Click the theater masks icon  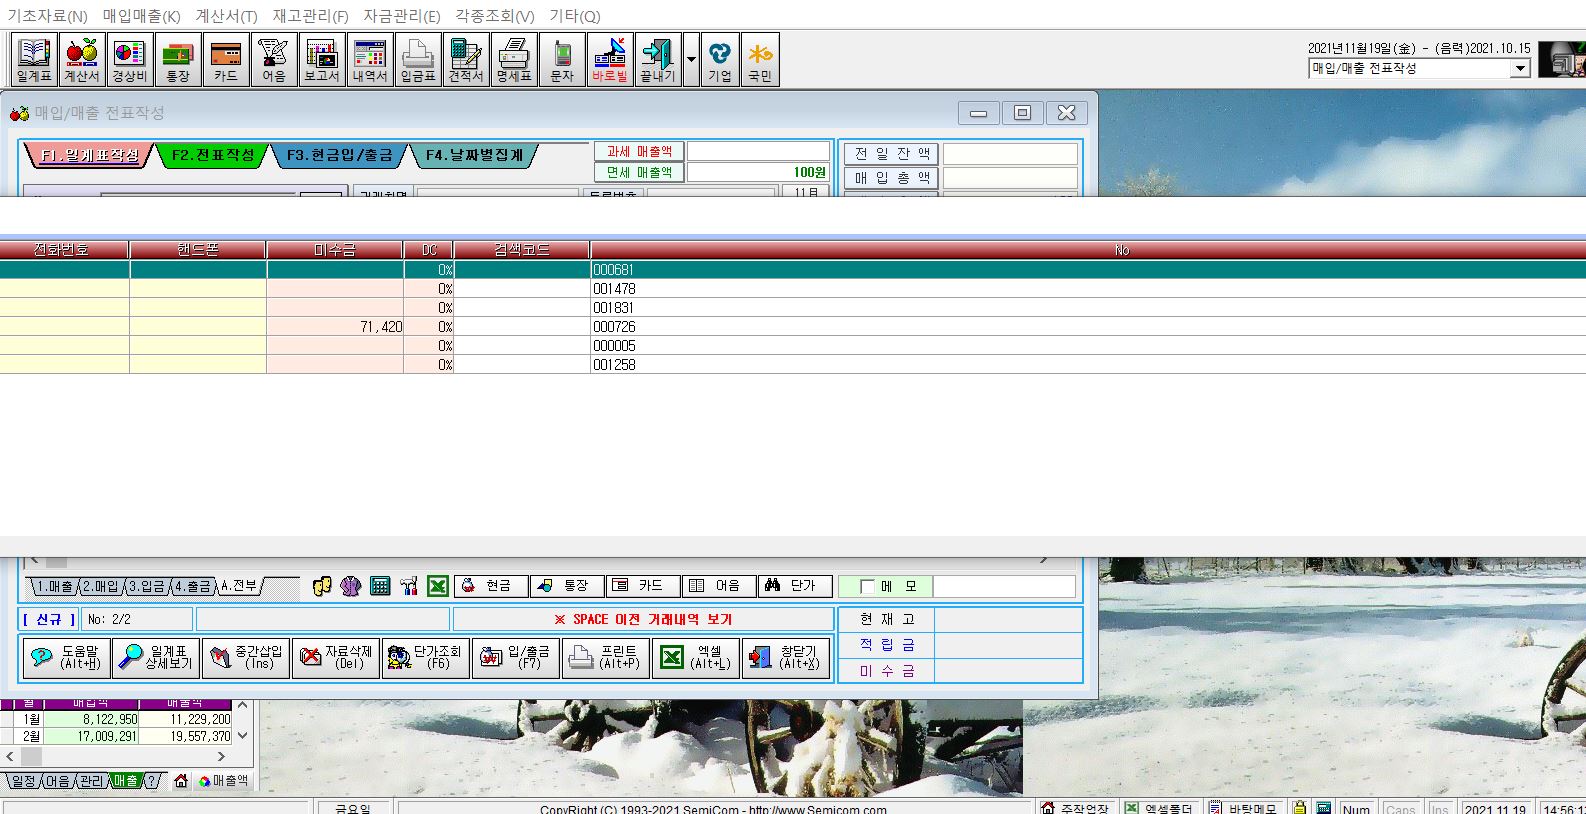321,586
